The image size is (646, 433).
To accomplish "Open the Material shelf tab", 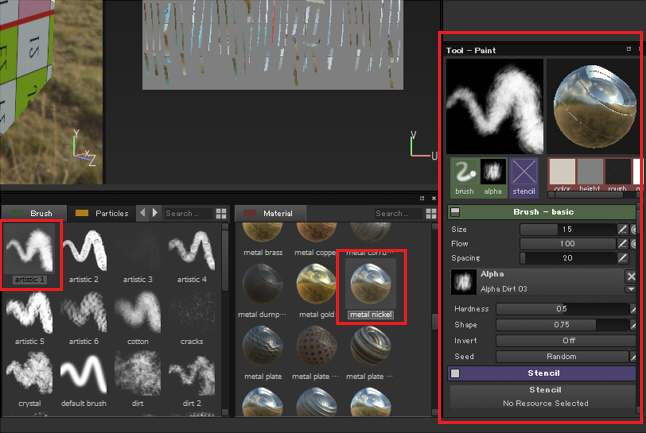I will [276, 213].
